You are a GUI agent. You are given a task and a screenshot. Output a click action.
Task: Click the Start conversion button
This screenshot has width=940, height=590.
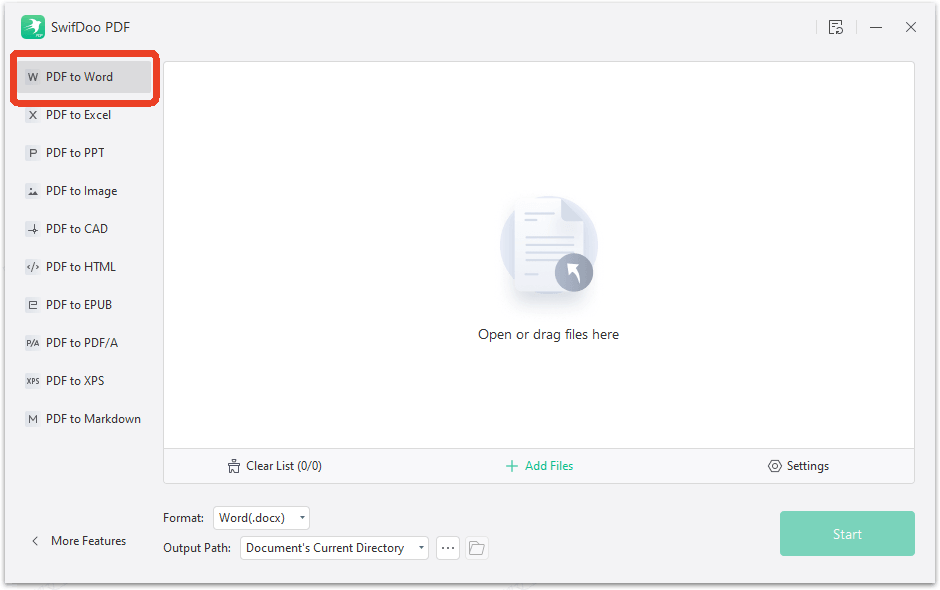coord(847,534)
